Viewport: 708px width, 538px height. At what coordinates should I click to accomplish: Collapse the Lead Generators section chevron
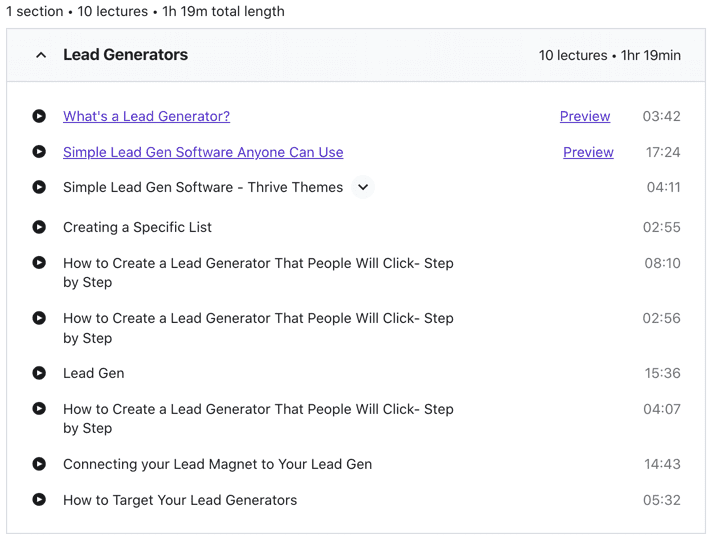pos(41,56)
